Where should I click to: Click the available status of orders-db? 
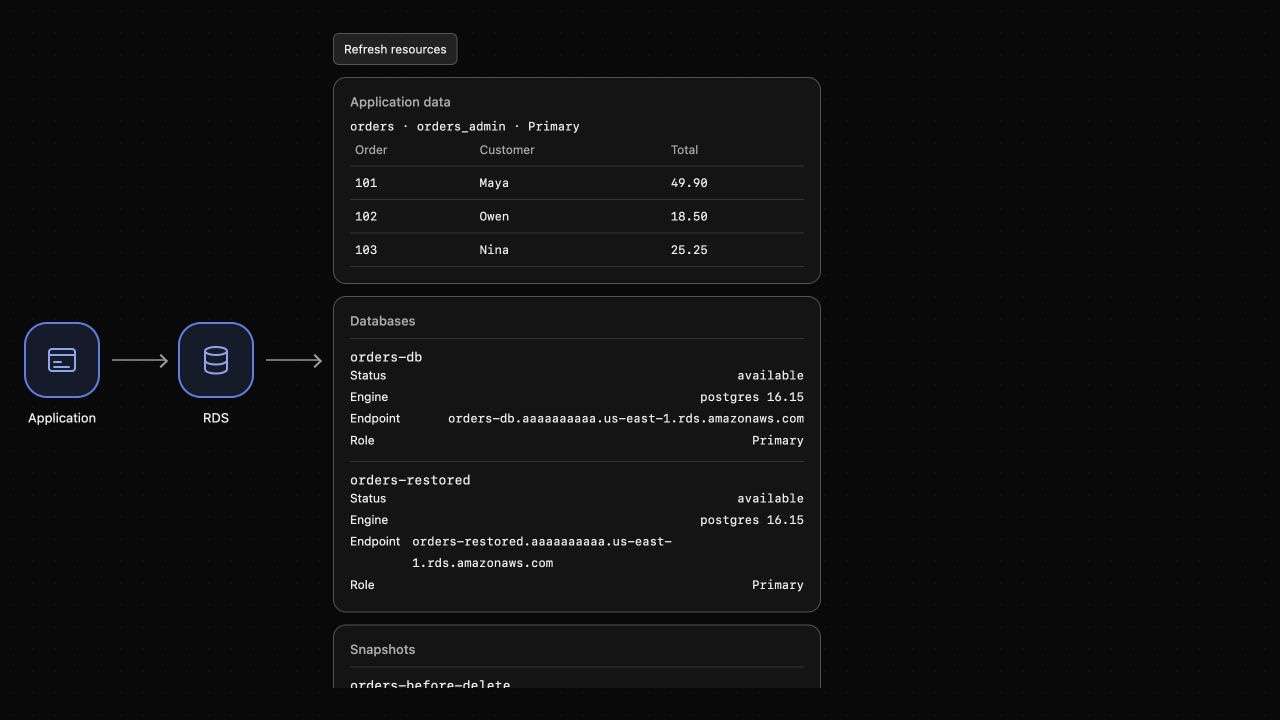pos(770,376)
